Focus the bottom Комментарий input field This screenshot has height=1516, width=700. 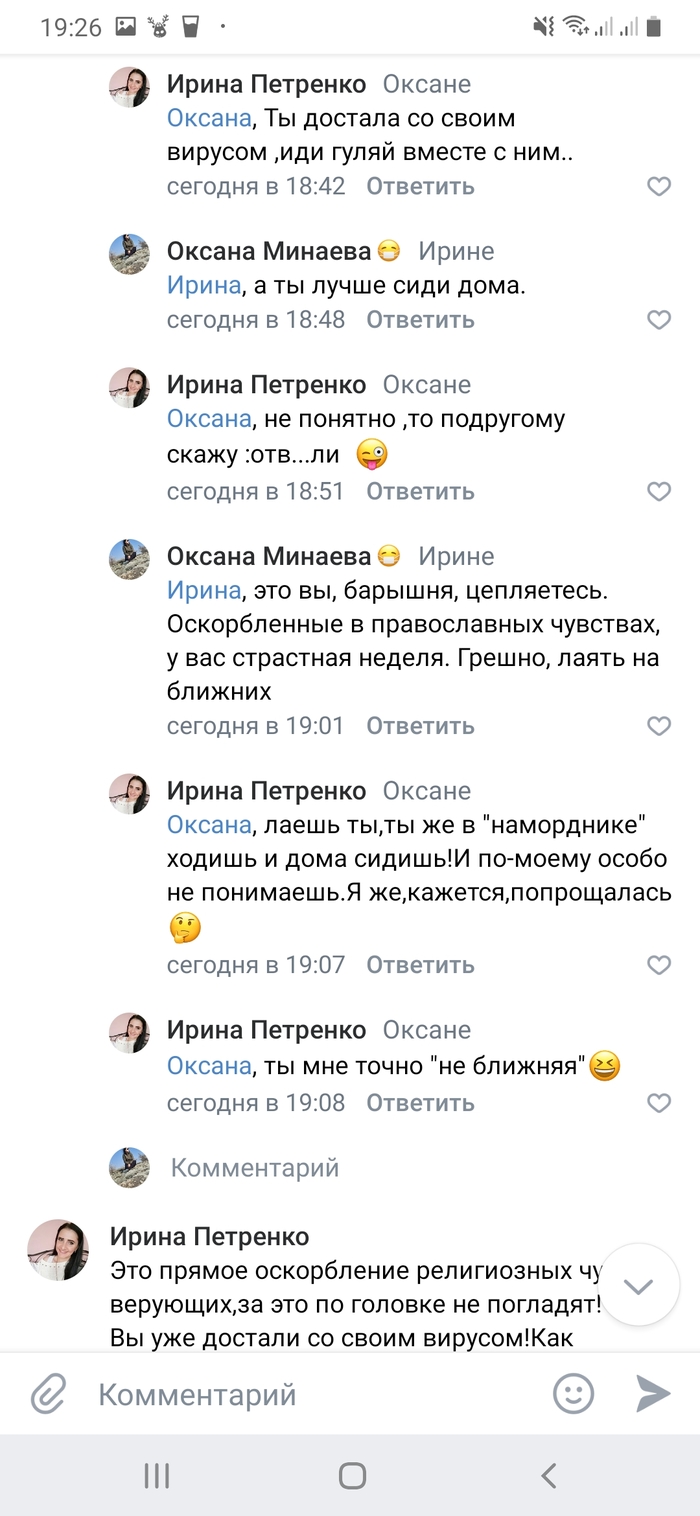[x=300, y=1393]
